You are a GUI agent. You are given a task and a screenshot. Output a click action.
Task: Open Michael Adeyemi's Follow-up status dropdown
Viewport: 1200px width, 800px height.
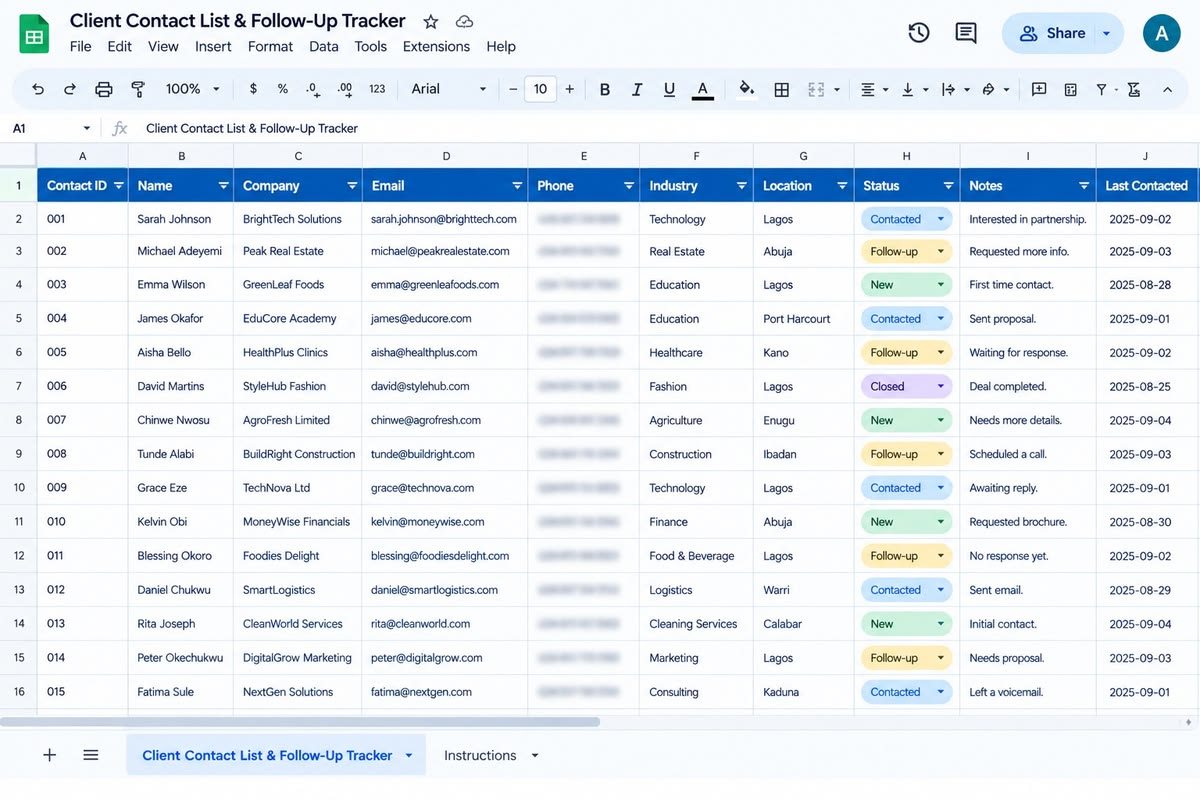[940, 251]
